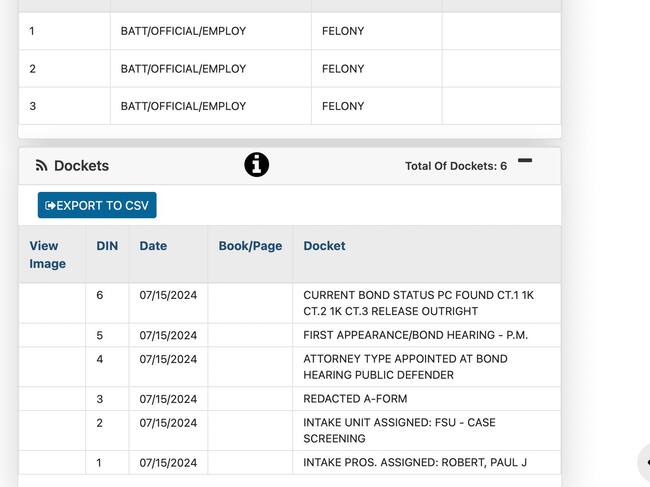Click the info icon beside Dockets
This screenshot has width=650, height=487.
coord(257,165)
